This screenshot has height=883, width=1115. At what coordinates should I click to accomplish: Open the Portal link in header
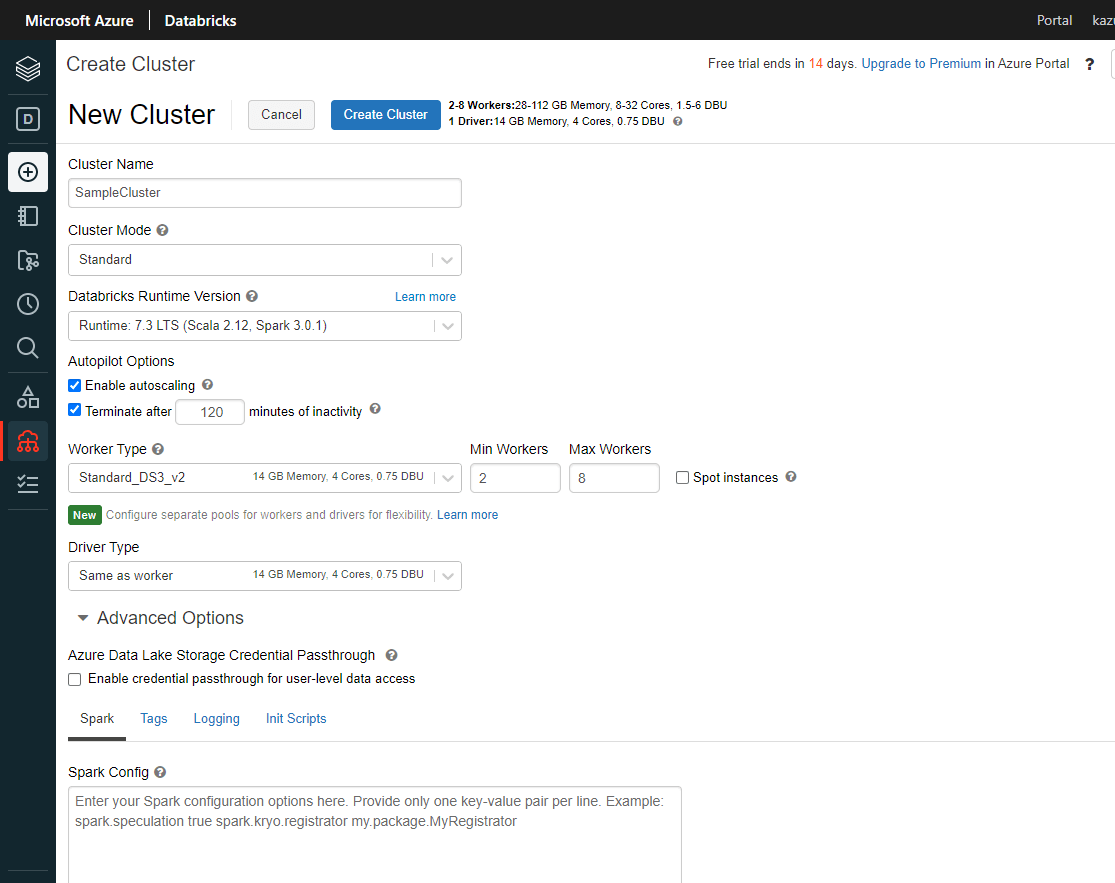(x=1054, y=21)
